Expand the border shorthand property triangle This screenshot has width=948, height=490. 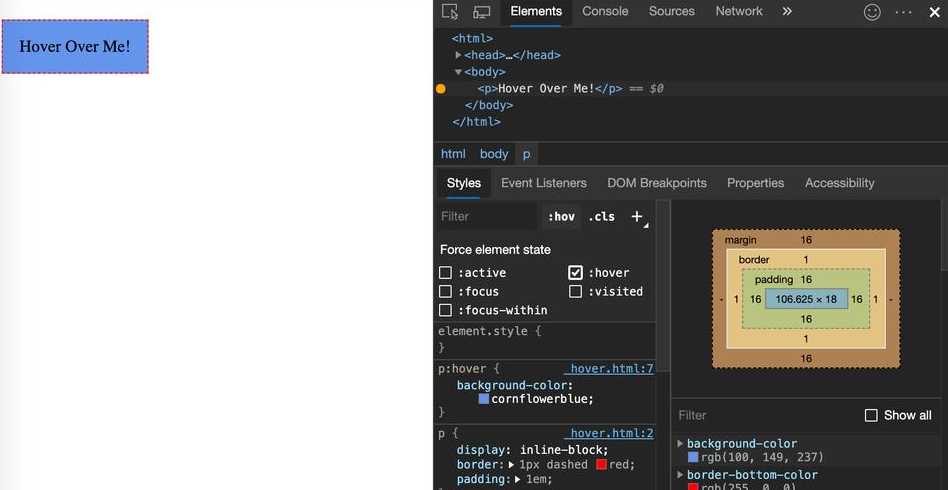click(x=511, y=465)
